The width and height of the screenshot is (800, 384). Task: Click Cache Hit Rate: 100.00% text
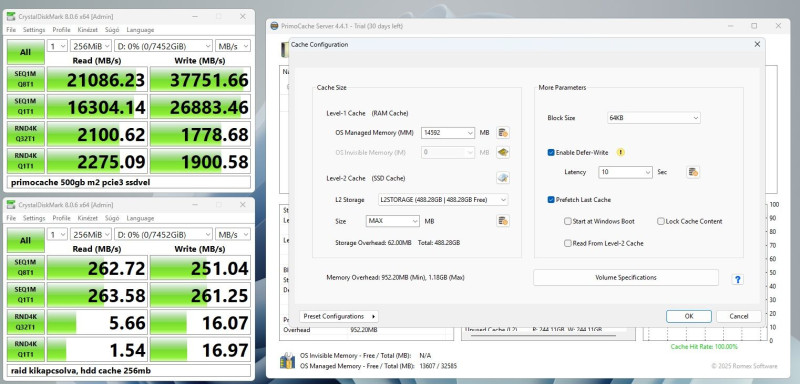[x=704, y=347]
